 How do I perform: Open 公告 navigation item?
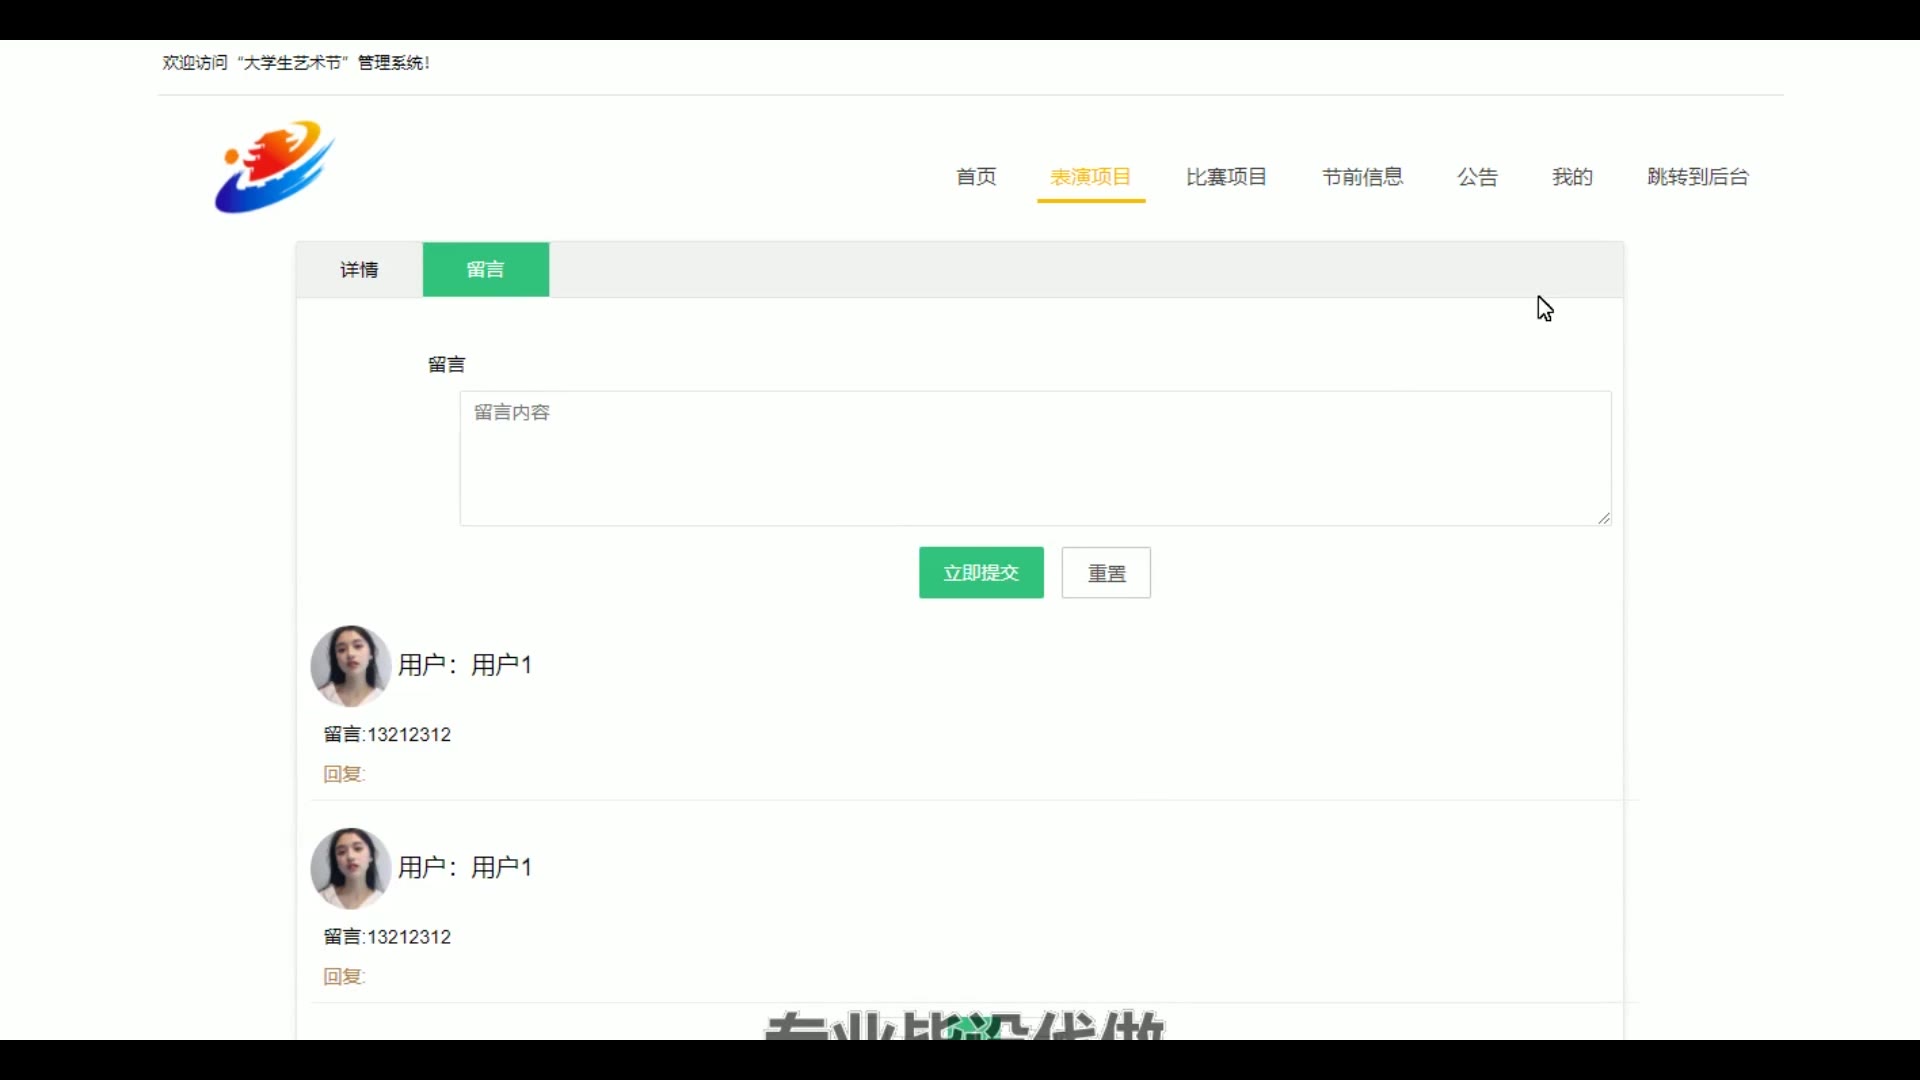(x=1478, y=177)
